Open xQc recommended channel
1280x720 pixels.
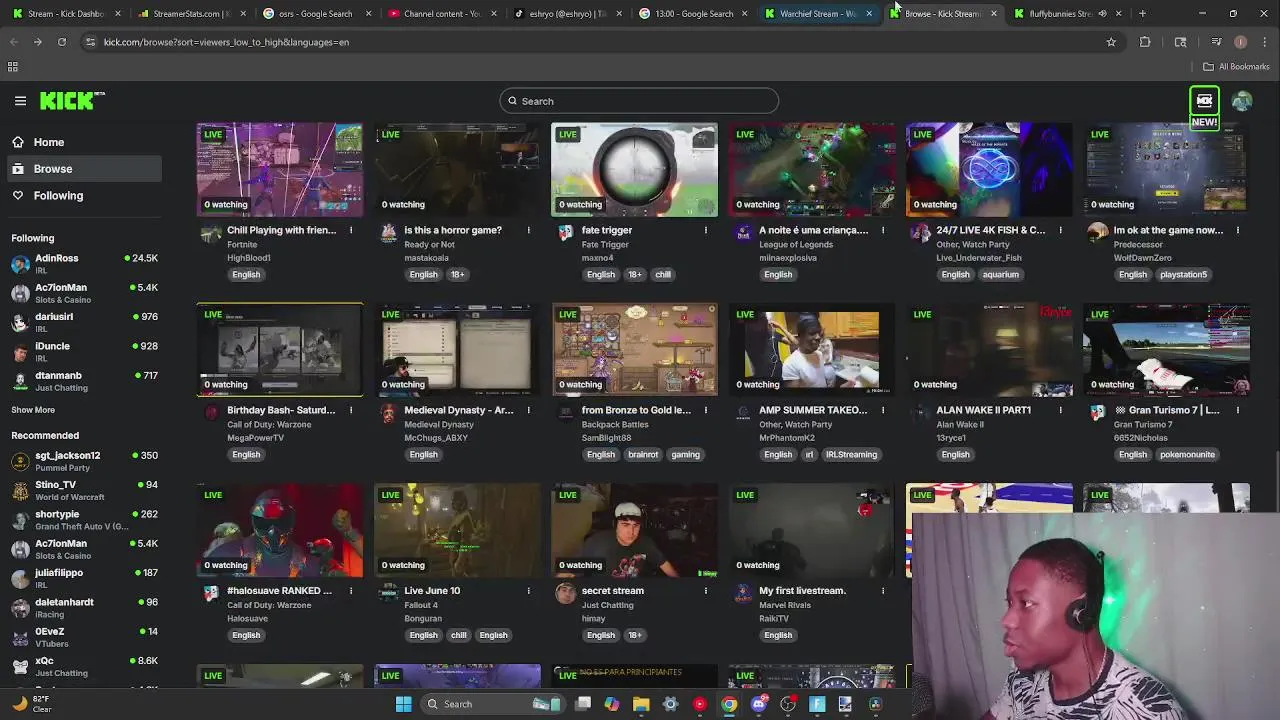[84, 667]
